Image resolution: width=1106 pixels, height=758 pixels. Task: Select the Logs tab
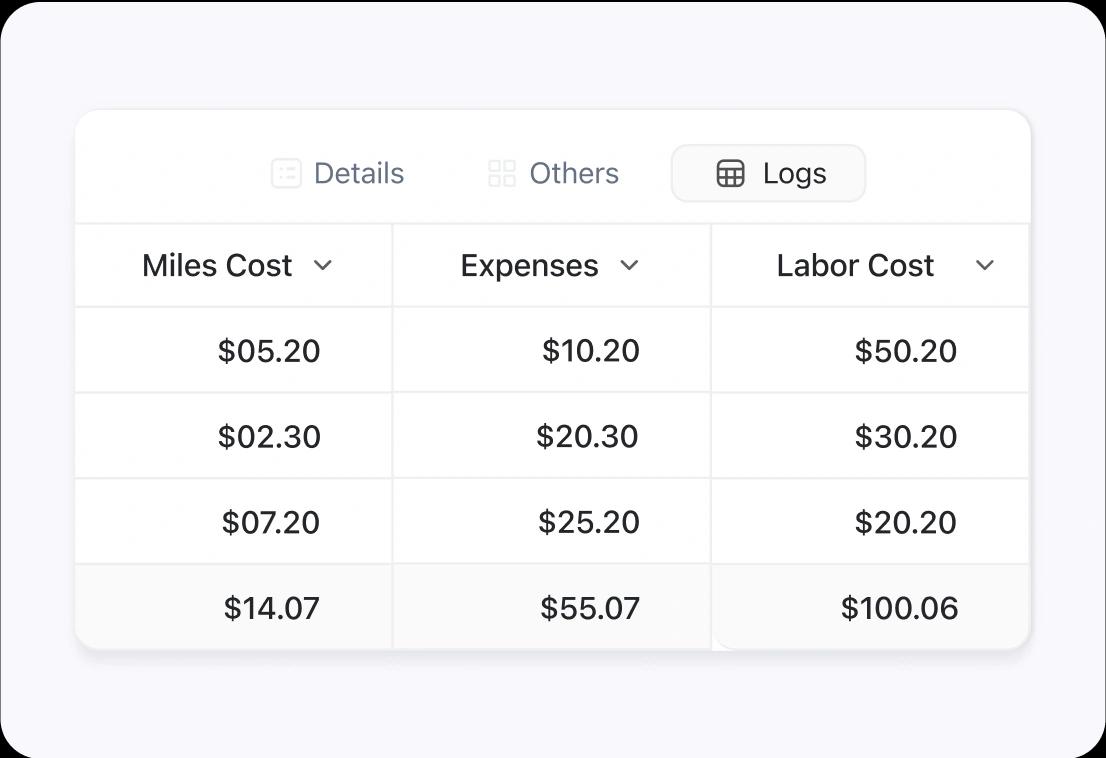tap(794, 174)
